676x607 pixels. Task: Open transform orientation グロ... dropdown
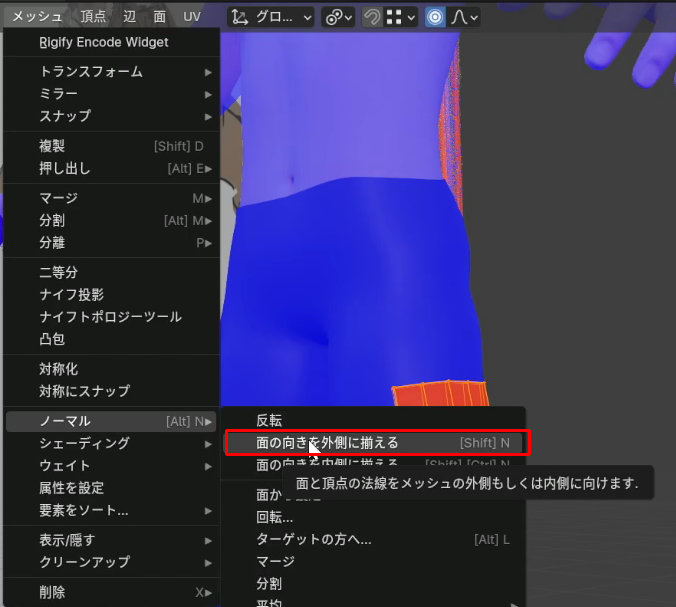click(x=271, y=17)
